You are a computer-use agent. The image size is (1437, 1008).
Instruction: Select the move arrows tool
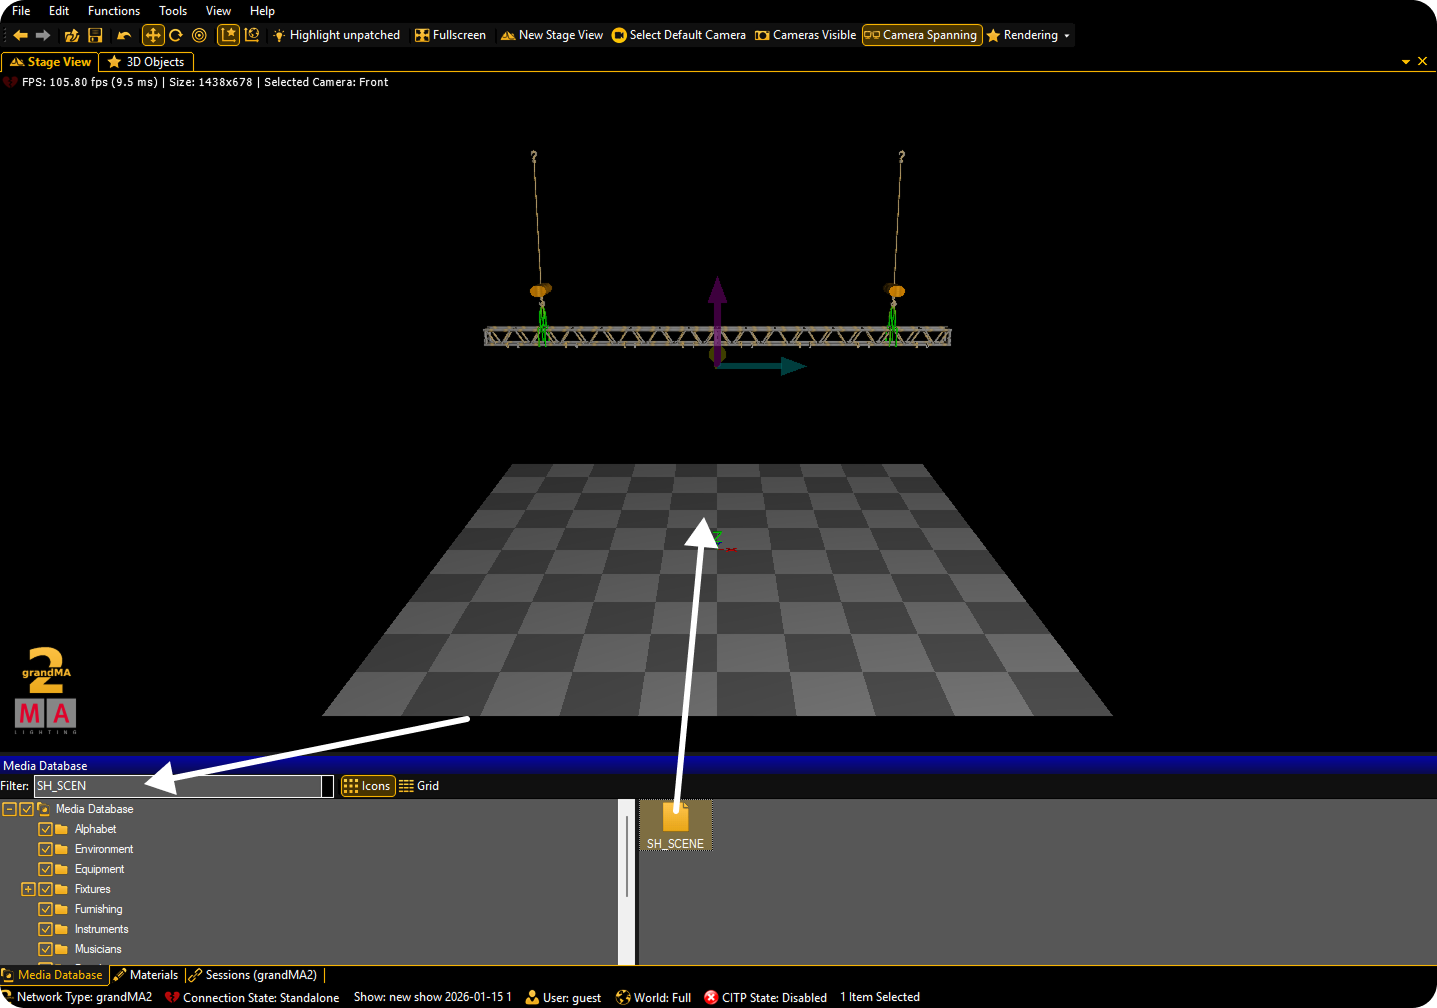tap(153, 35)
